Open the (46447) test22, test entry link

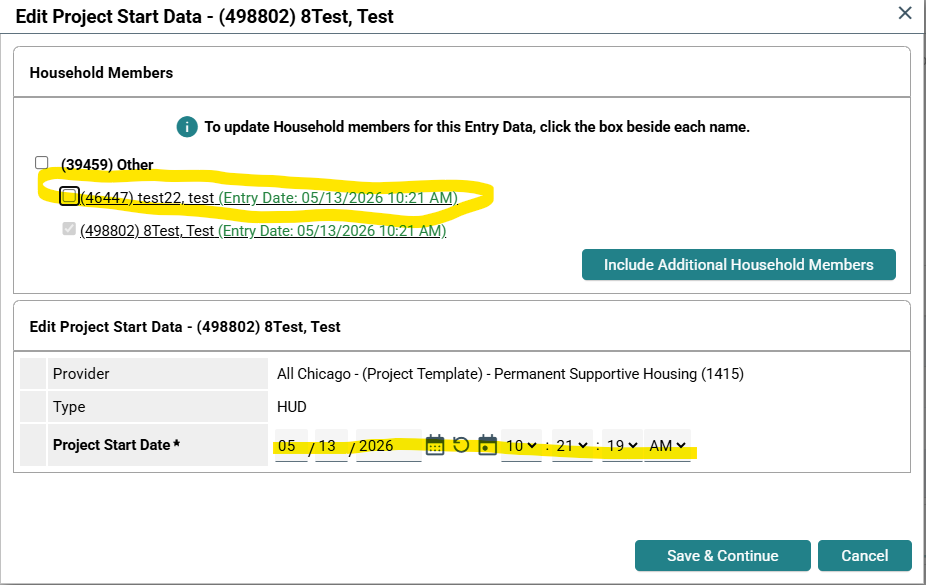point(269,198)
